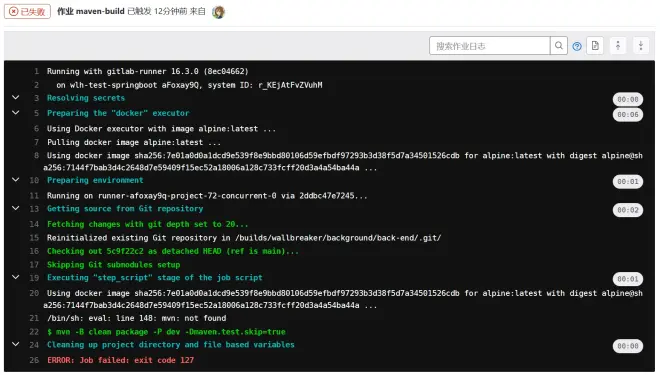Click "/bin/sh: eval: line 148: mvn: not found"

(x=136, y=318)
